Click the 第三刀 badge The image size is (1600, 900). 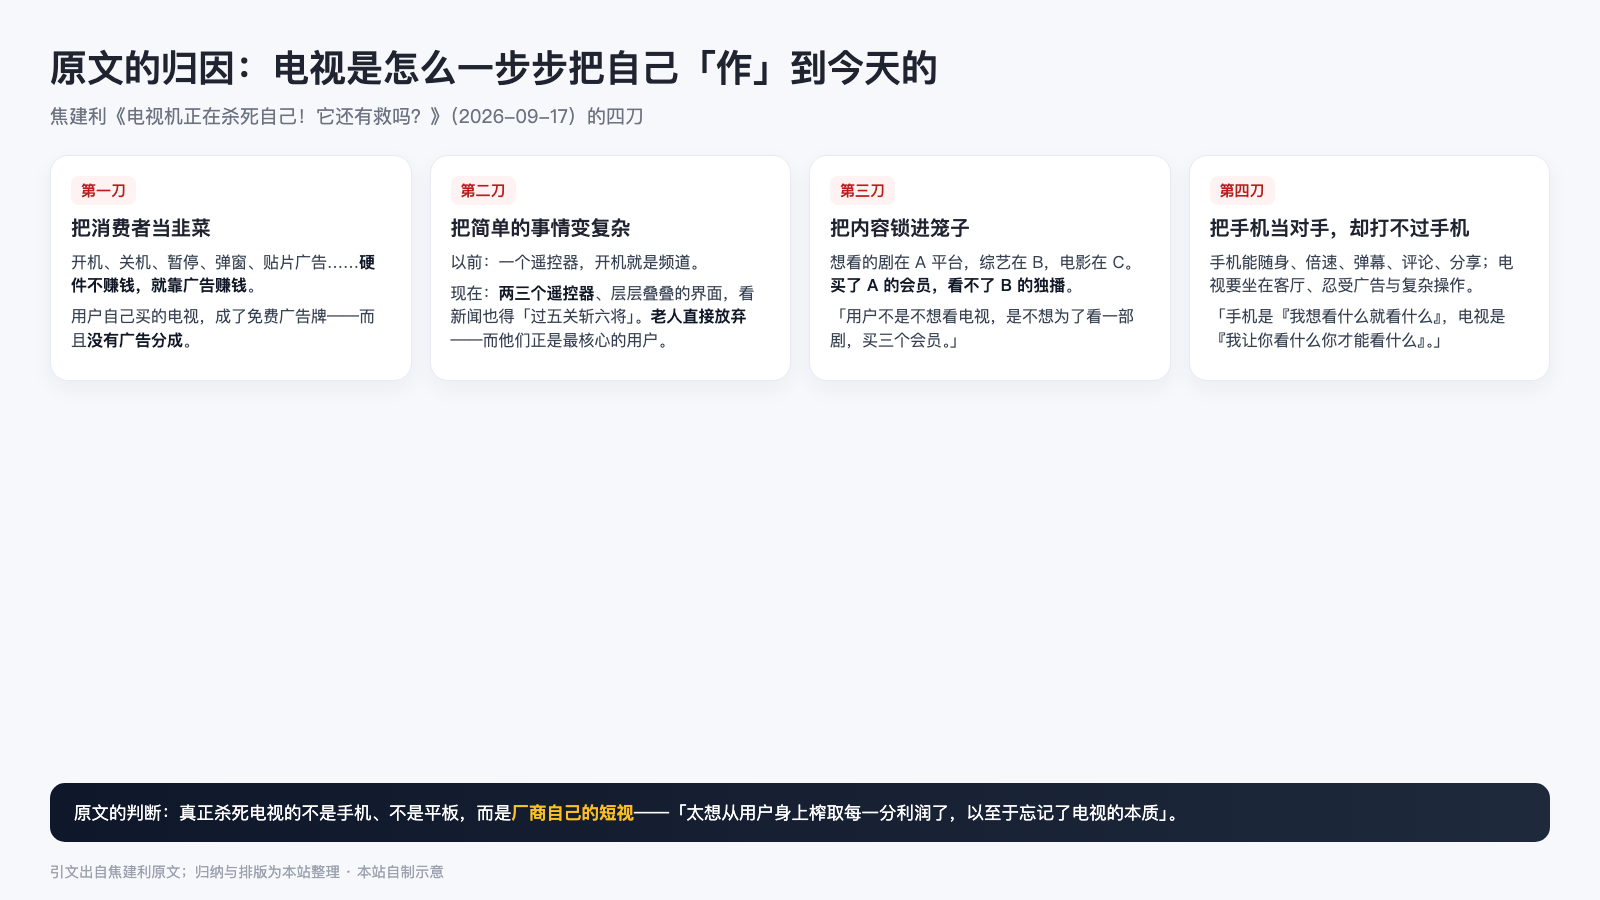point(862,190)
